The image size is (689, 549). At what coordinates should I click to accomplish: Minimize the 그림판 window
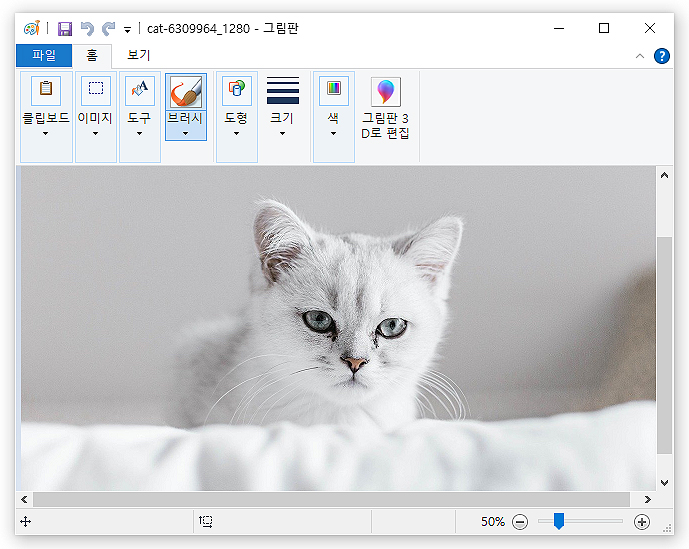click(559, 29)
